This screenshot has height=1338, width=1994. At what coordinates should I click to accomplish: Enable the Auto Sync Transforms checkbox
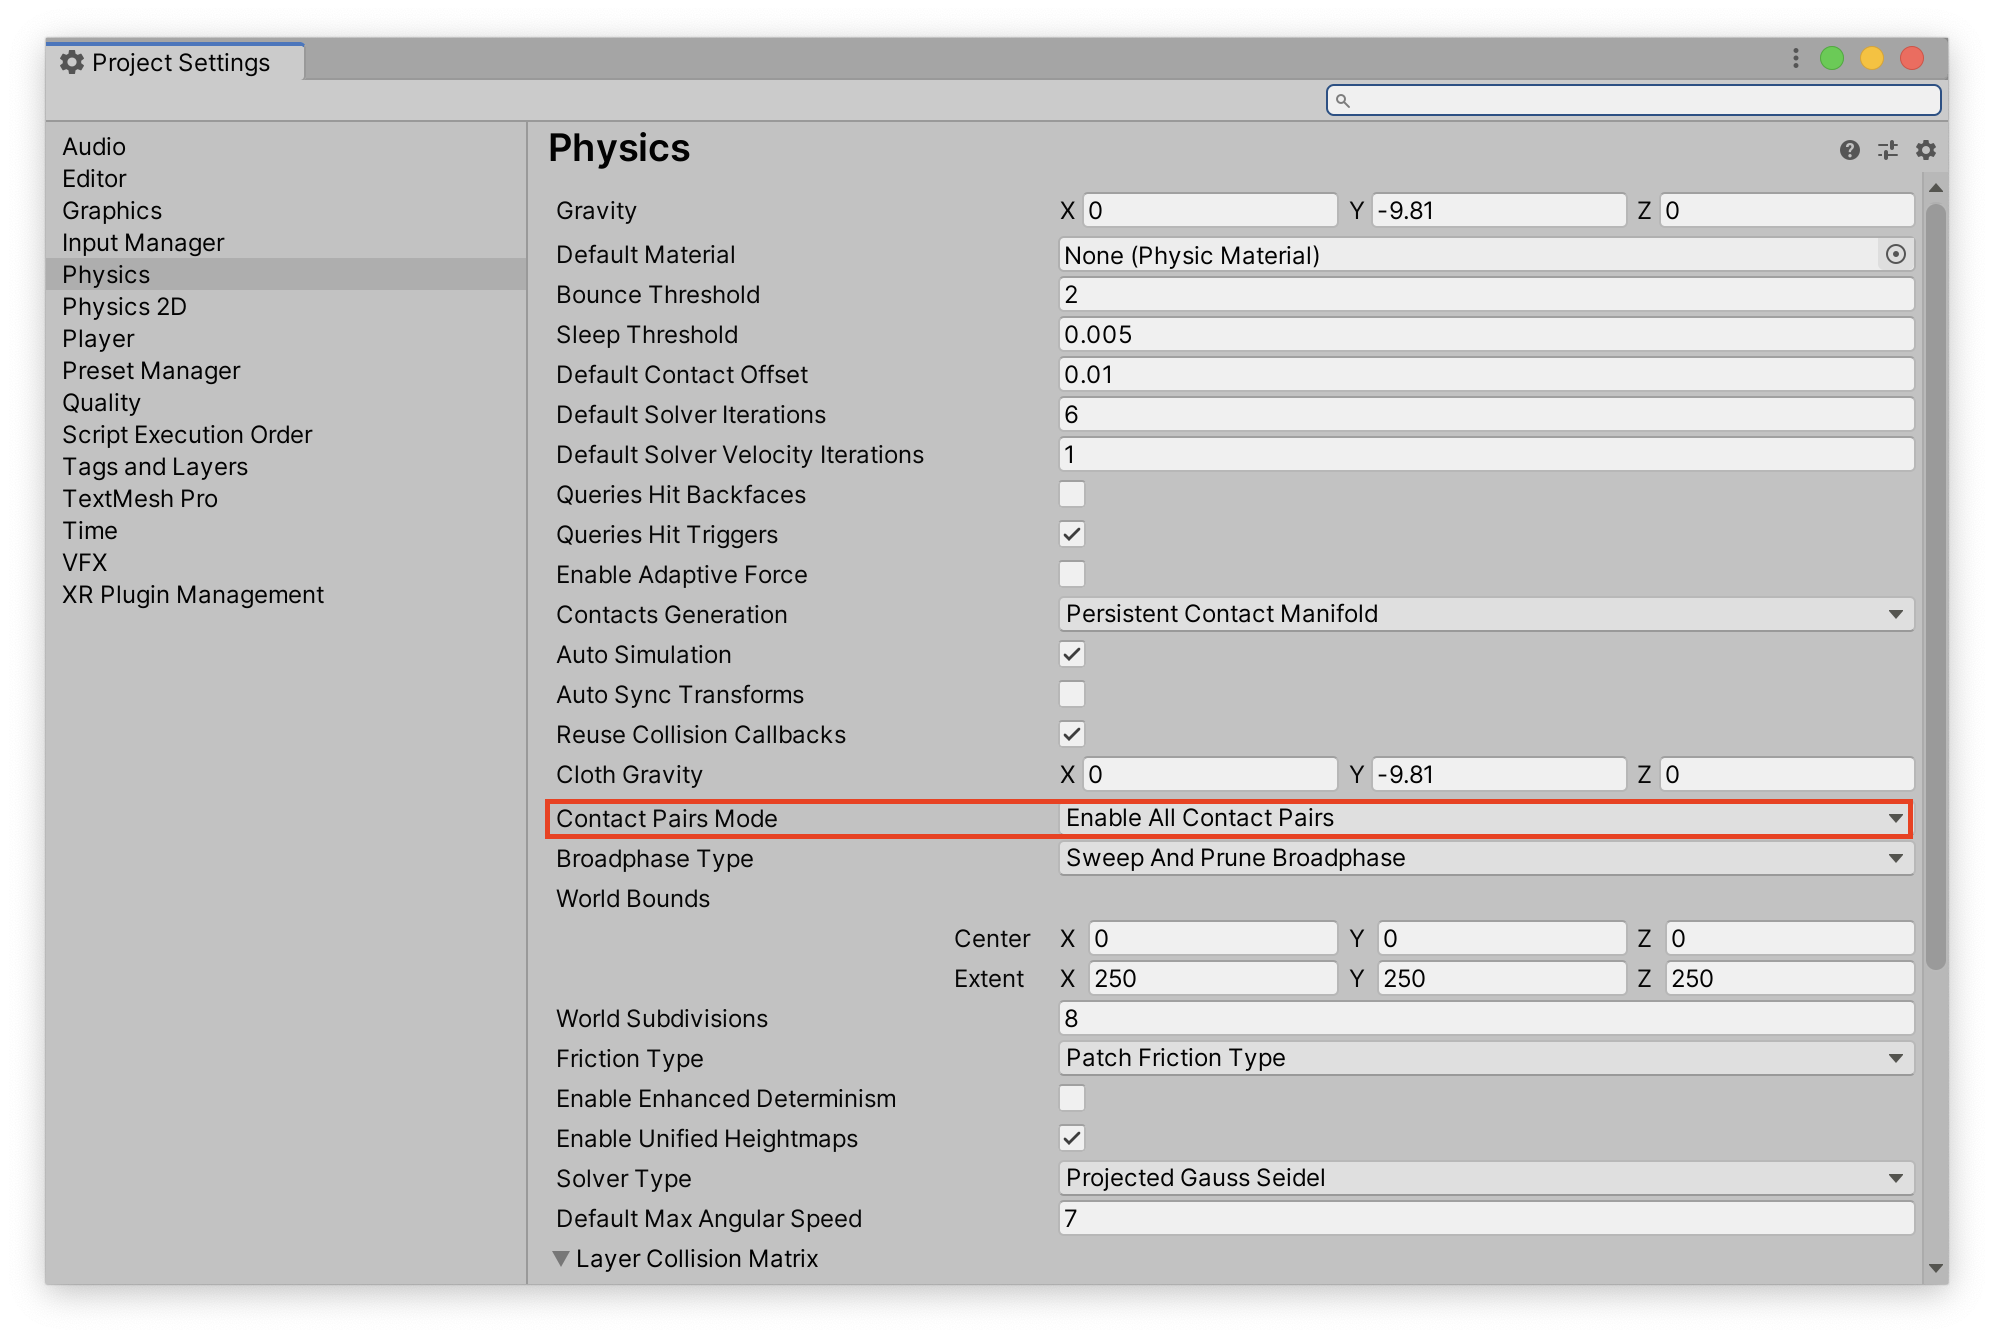coord(1070,694)
